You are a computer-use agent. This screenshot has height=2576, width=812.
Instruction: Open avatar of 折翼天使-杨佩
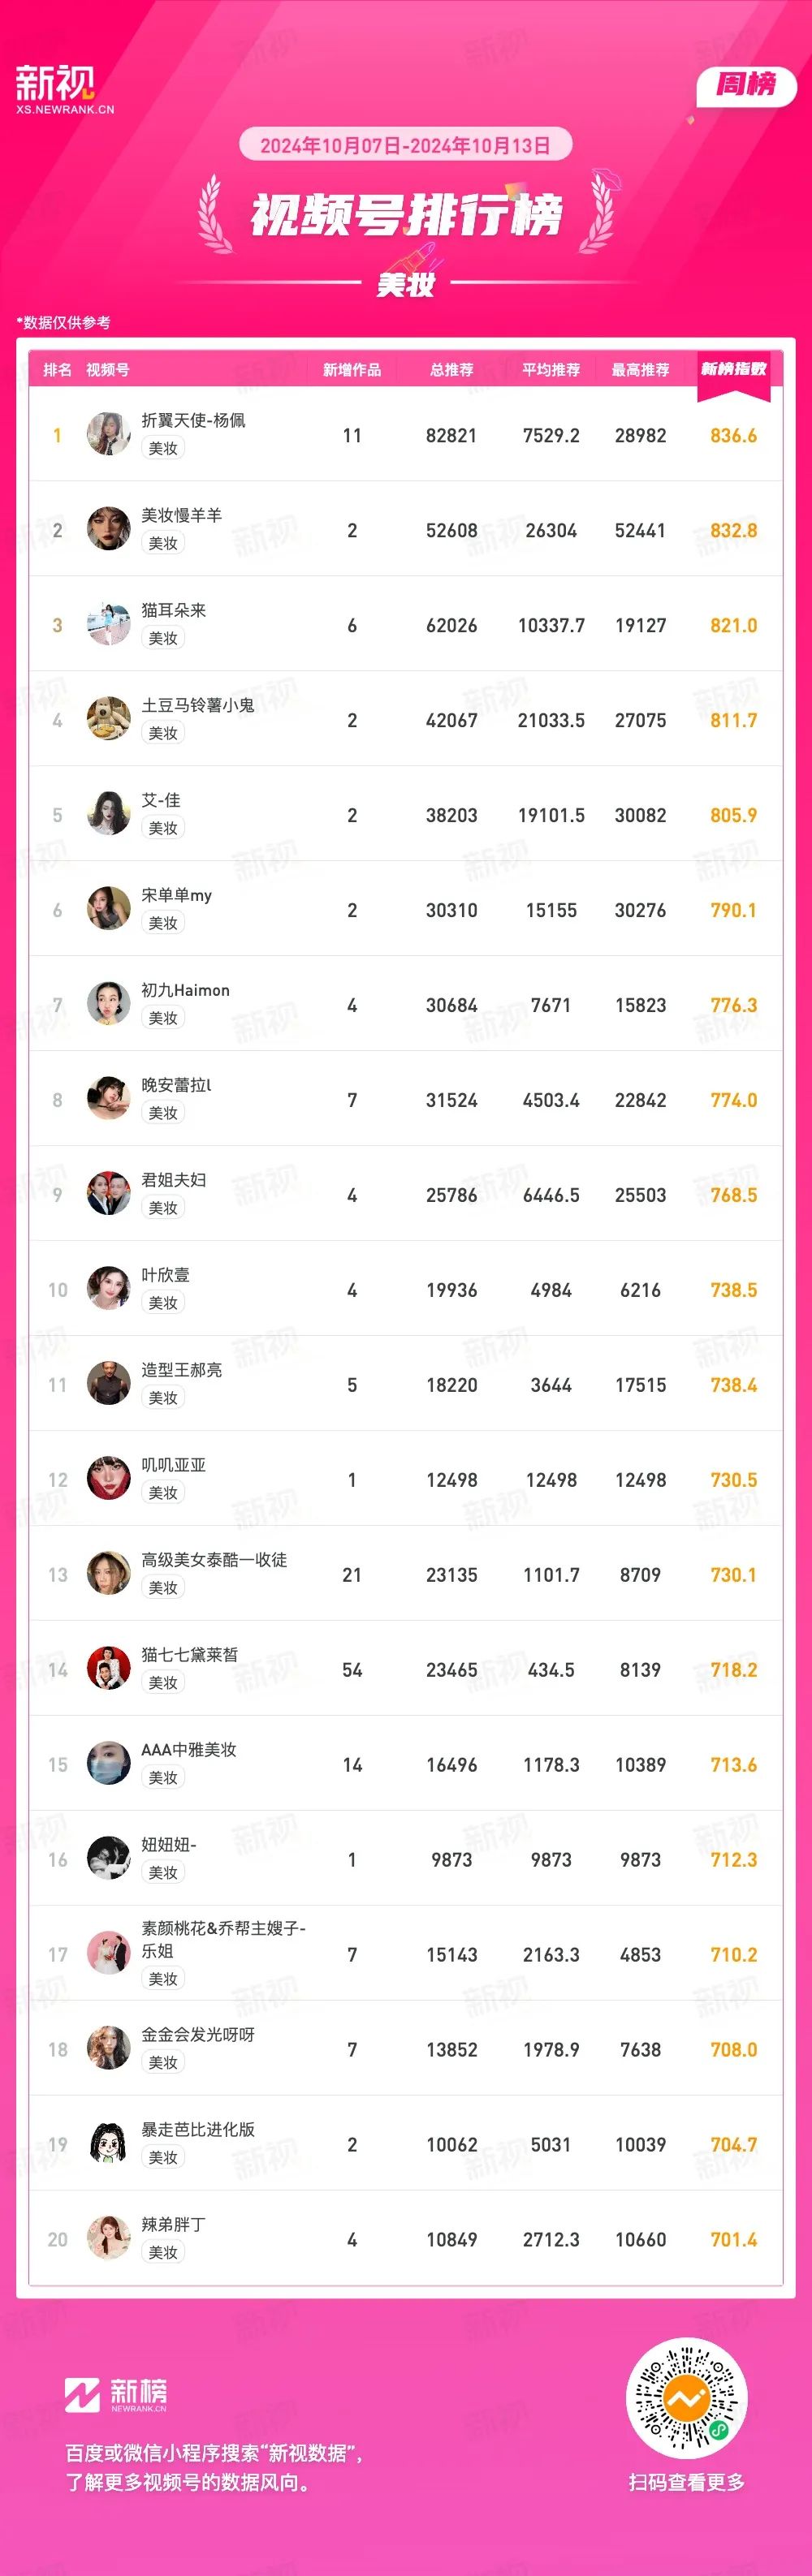click(x=108, y=434)
